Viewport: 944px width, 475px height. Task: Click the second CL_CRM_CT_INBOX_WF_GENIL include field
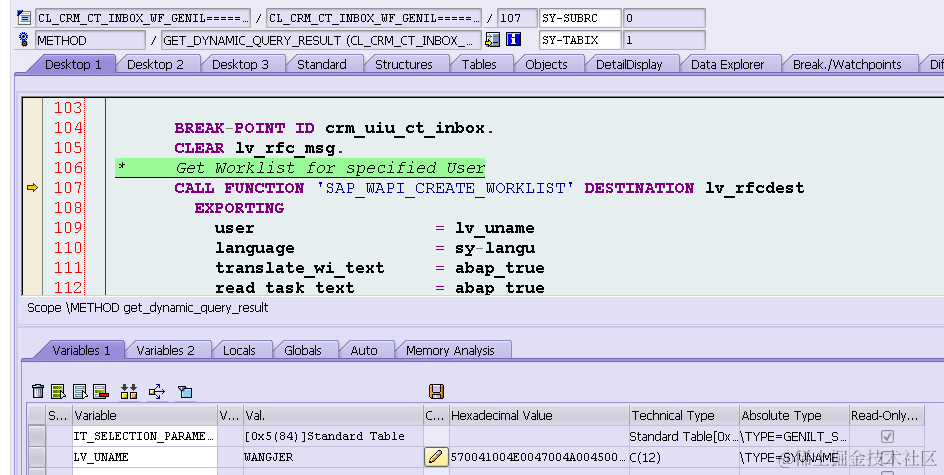point(374,18)
